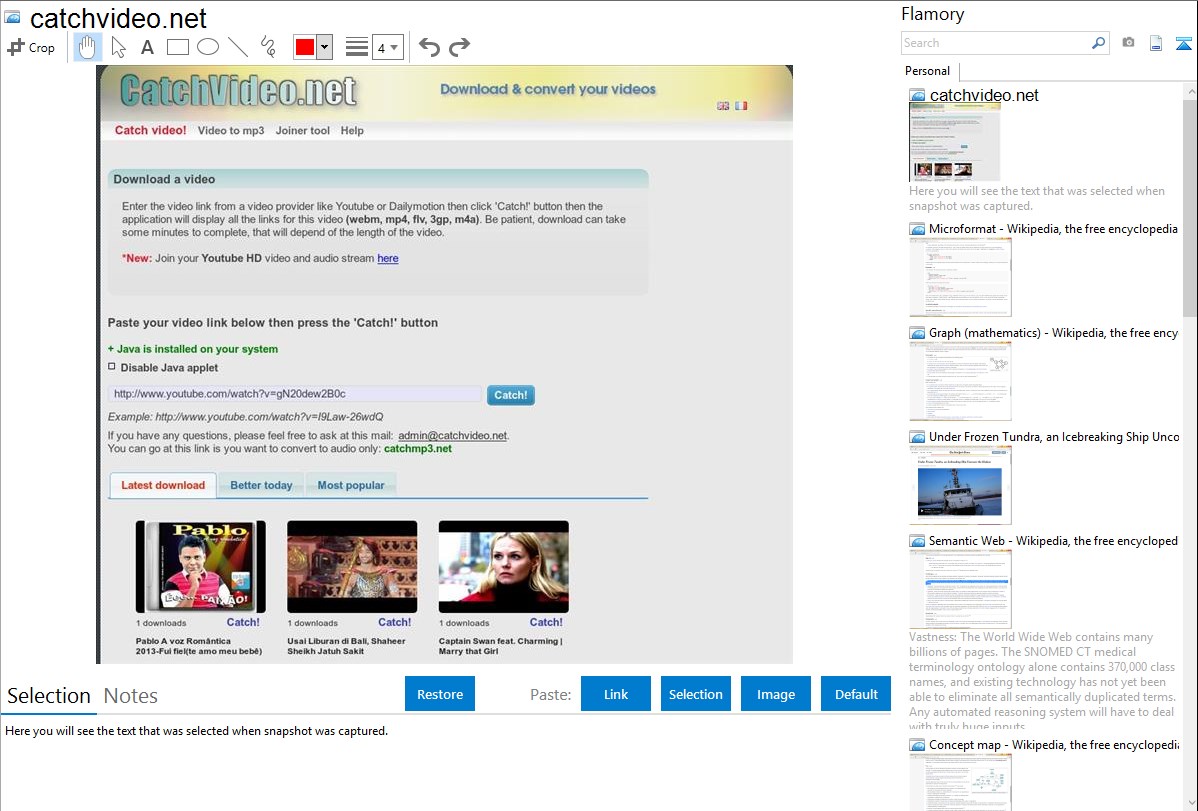Click the Restore button

440,694
